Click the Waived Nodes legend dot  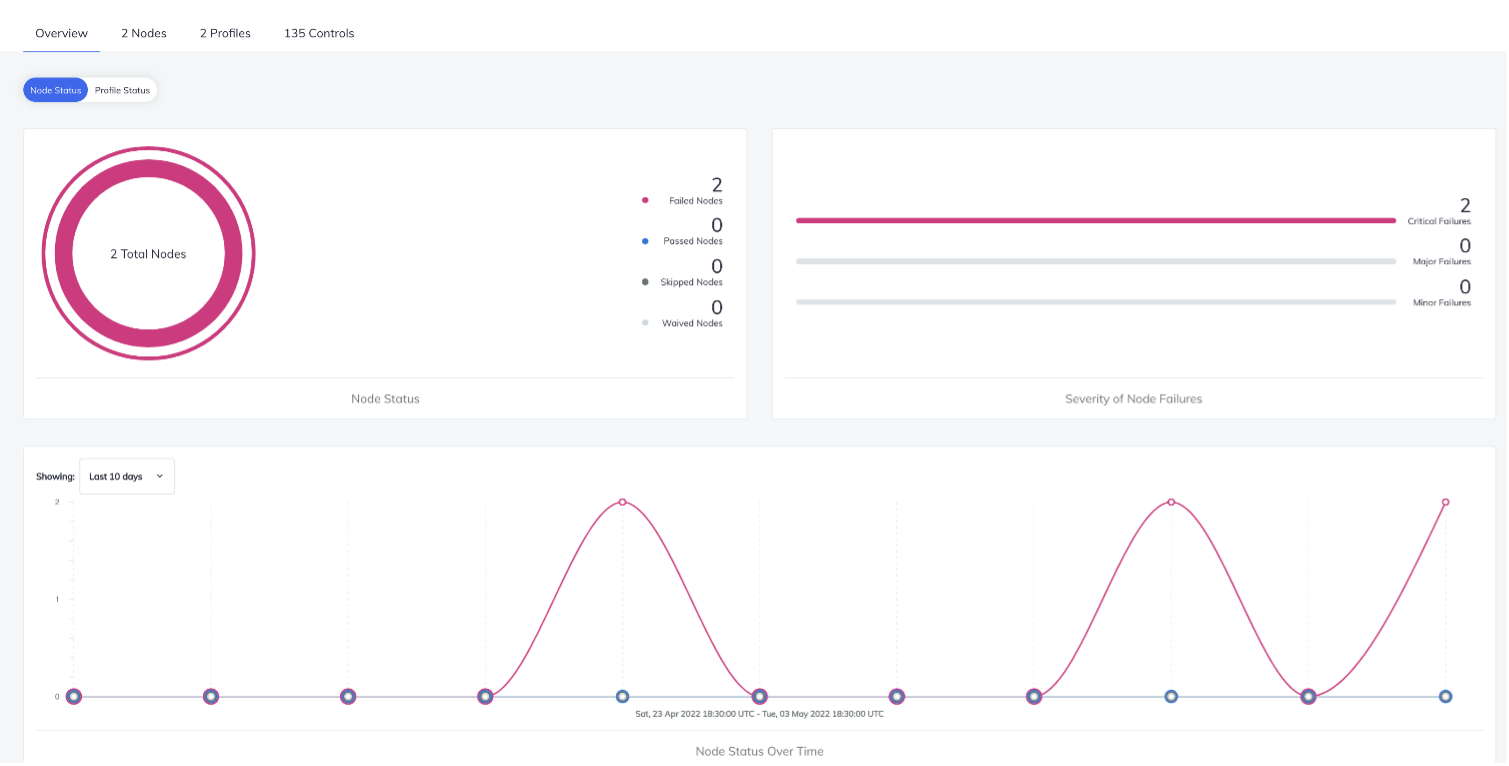(x=644, y=322)
